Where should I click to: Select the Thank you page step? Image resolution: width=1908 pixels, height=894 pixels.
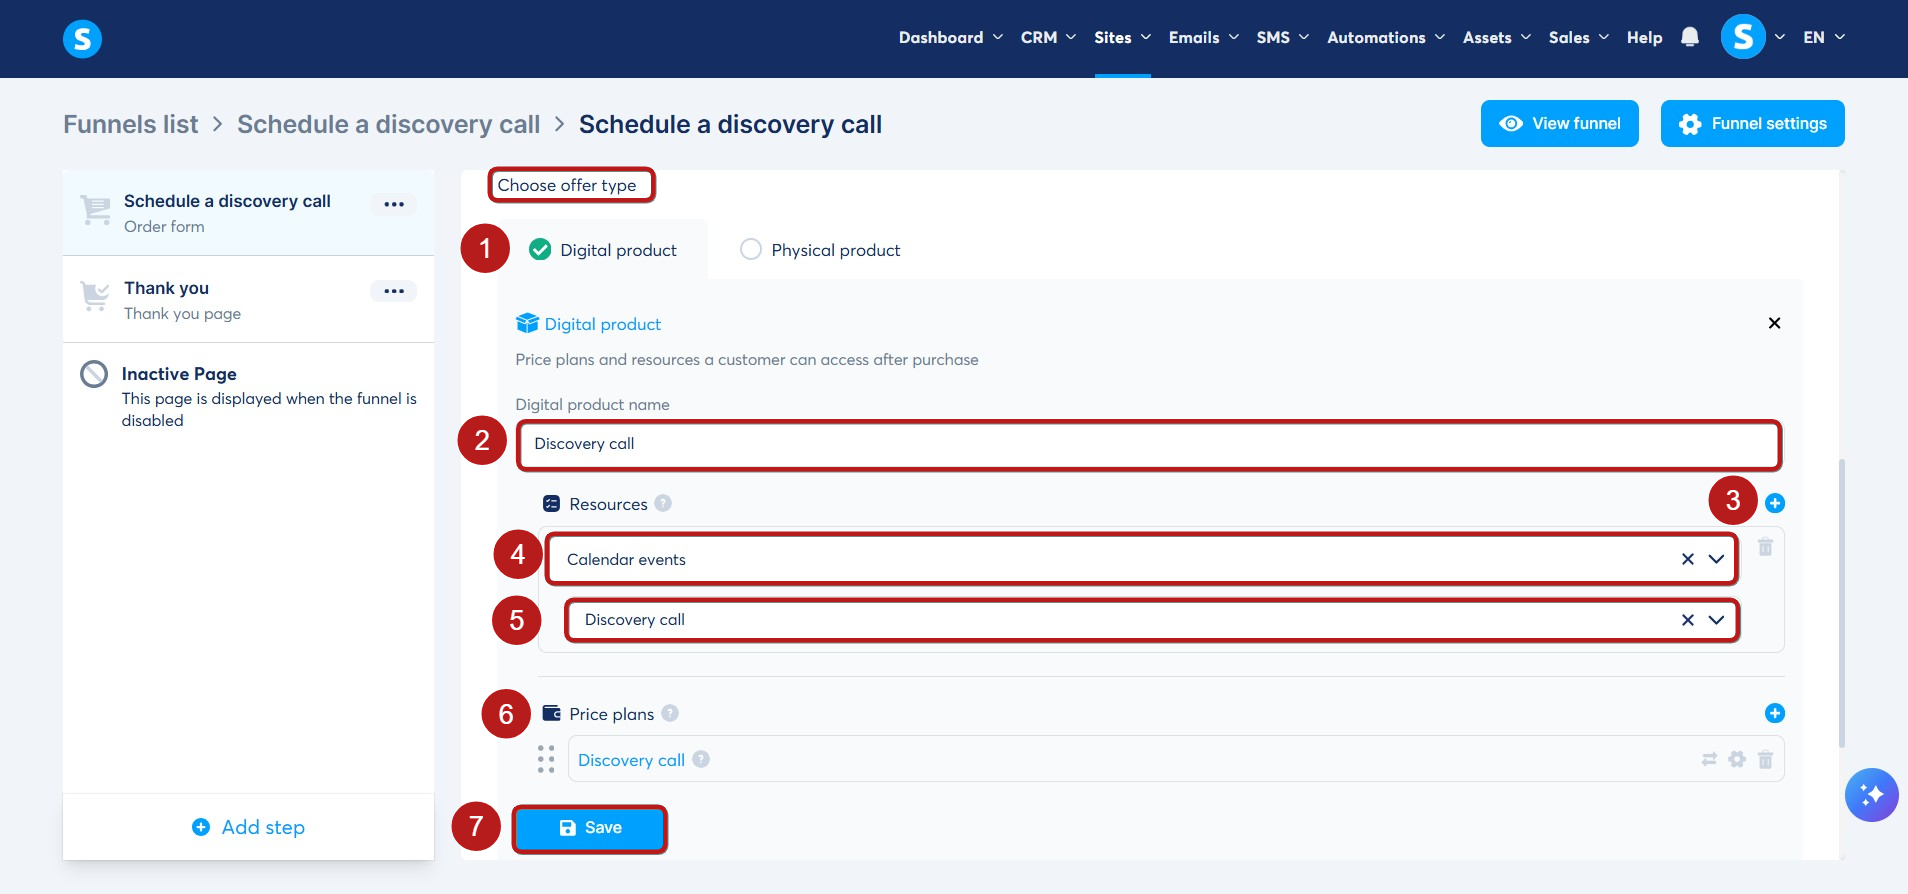pos(249,300)
